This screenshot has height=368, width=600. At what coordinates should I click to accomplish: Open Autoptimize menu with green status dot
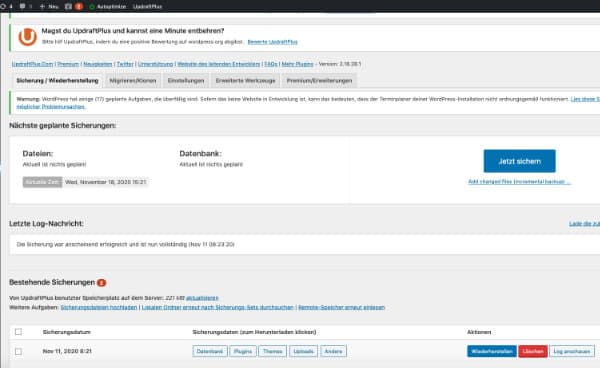click(108, 6)
